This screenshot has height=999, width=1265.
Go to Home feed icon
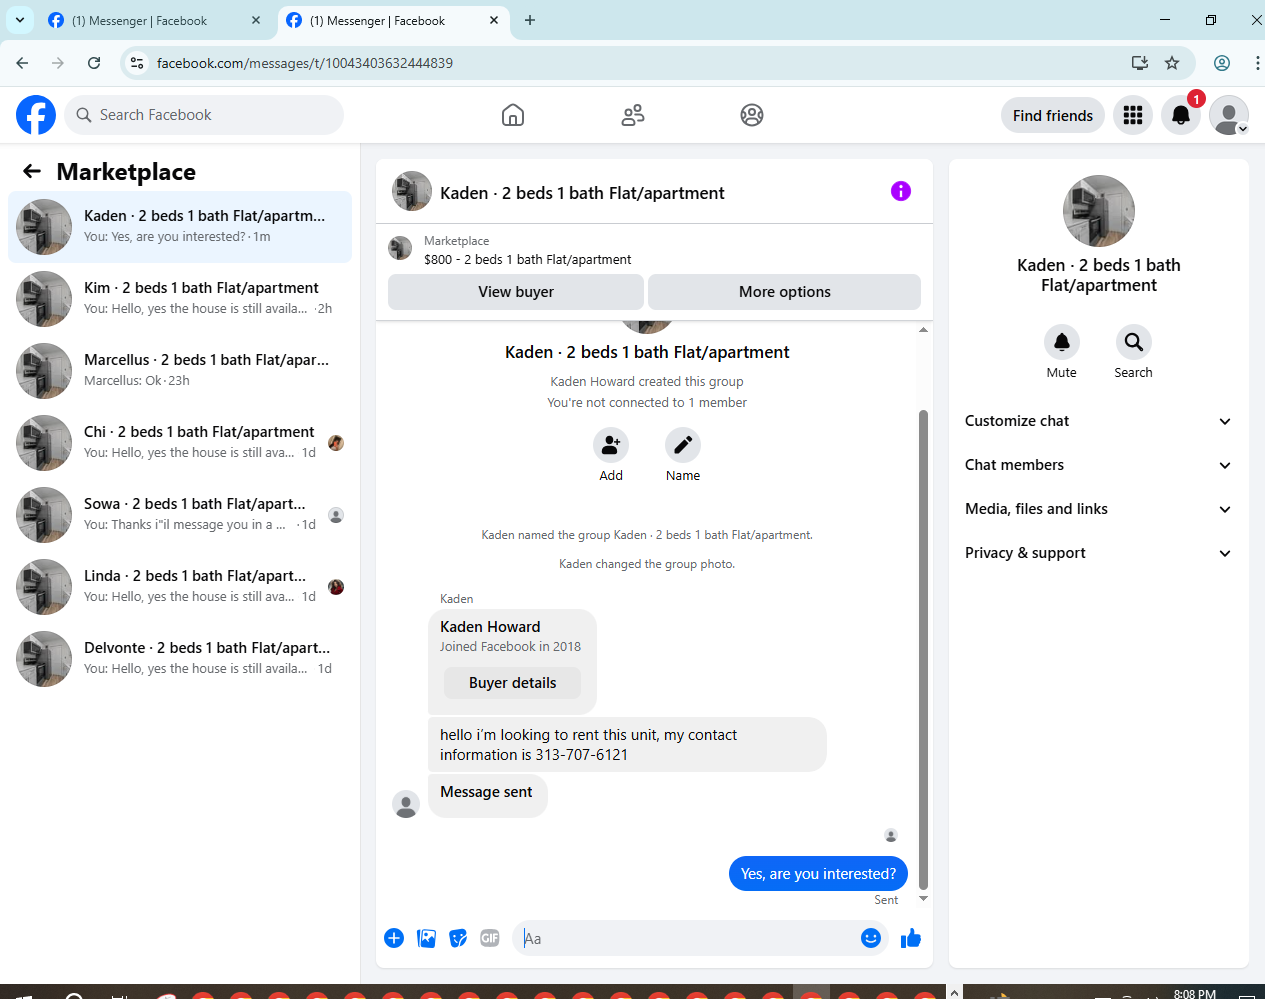(x=513, y=115)
